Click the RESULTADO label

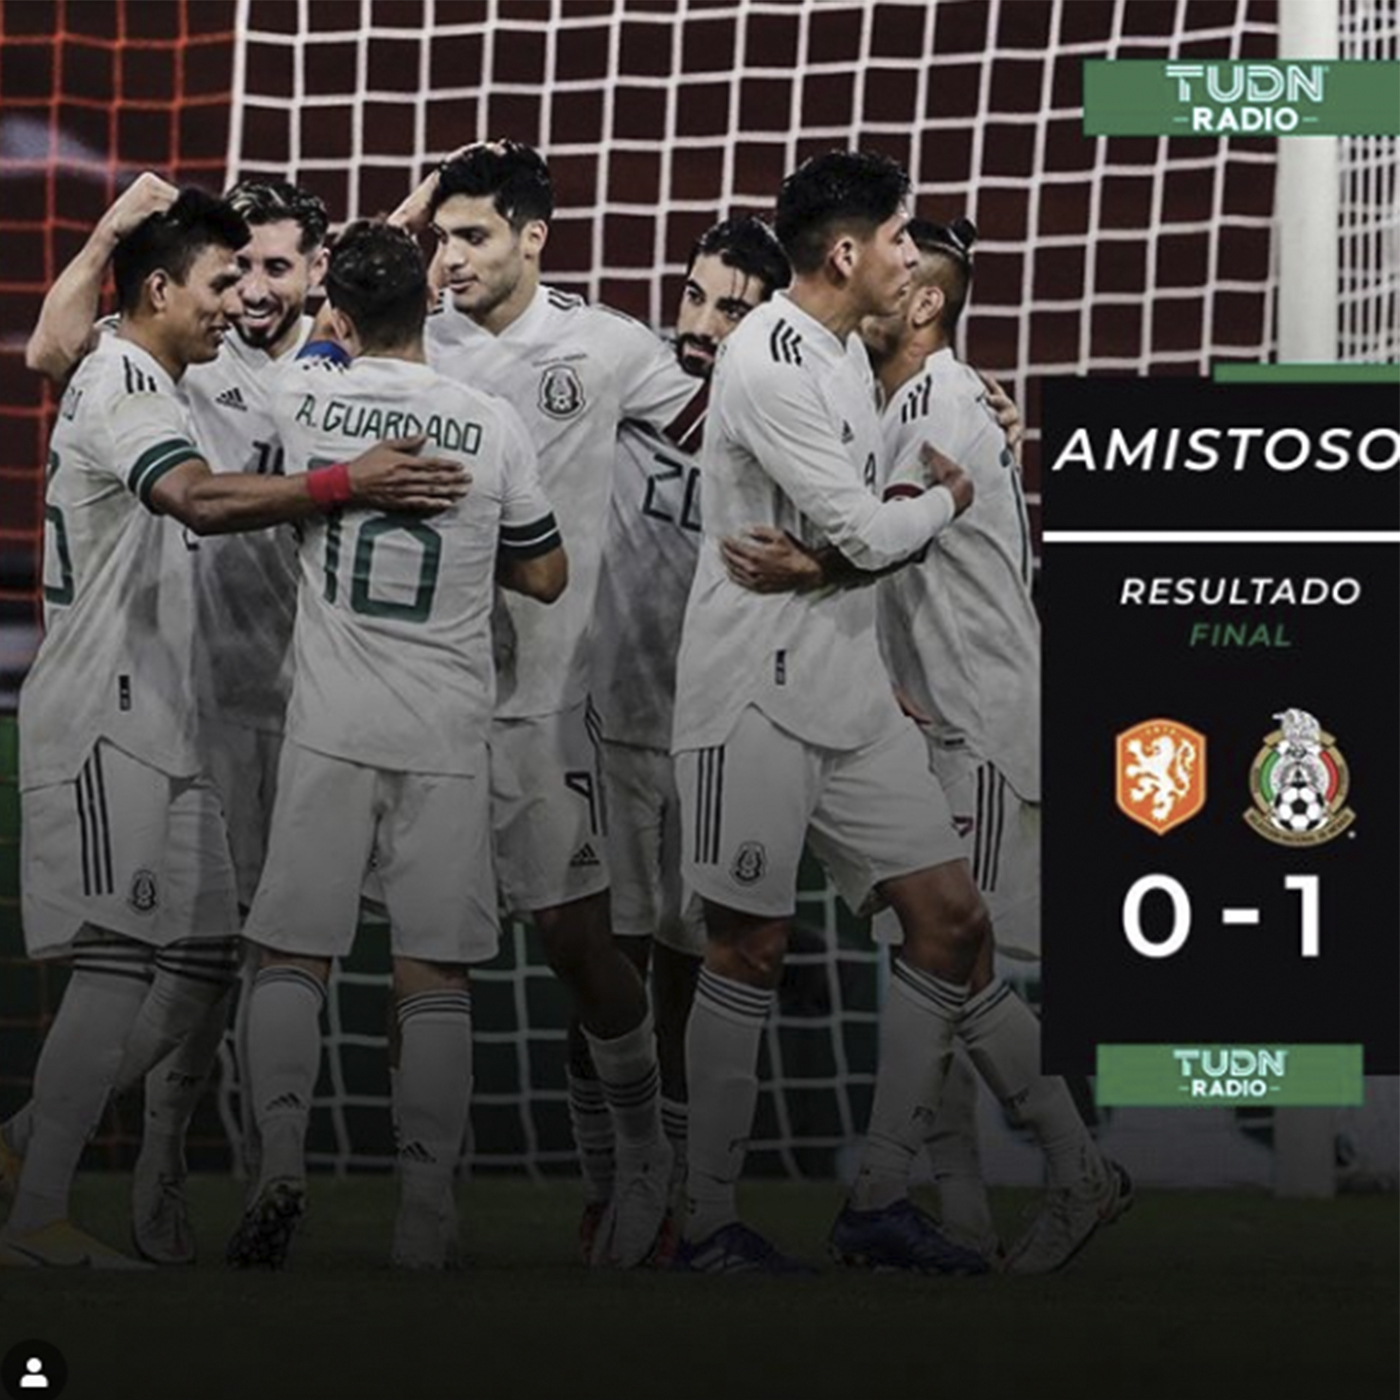tap(1240, 591)
